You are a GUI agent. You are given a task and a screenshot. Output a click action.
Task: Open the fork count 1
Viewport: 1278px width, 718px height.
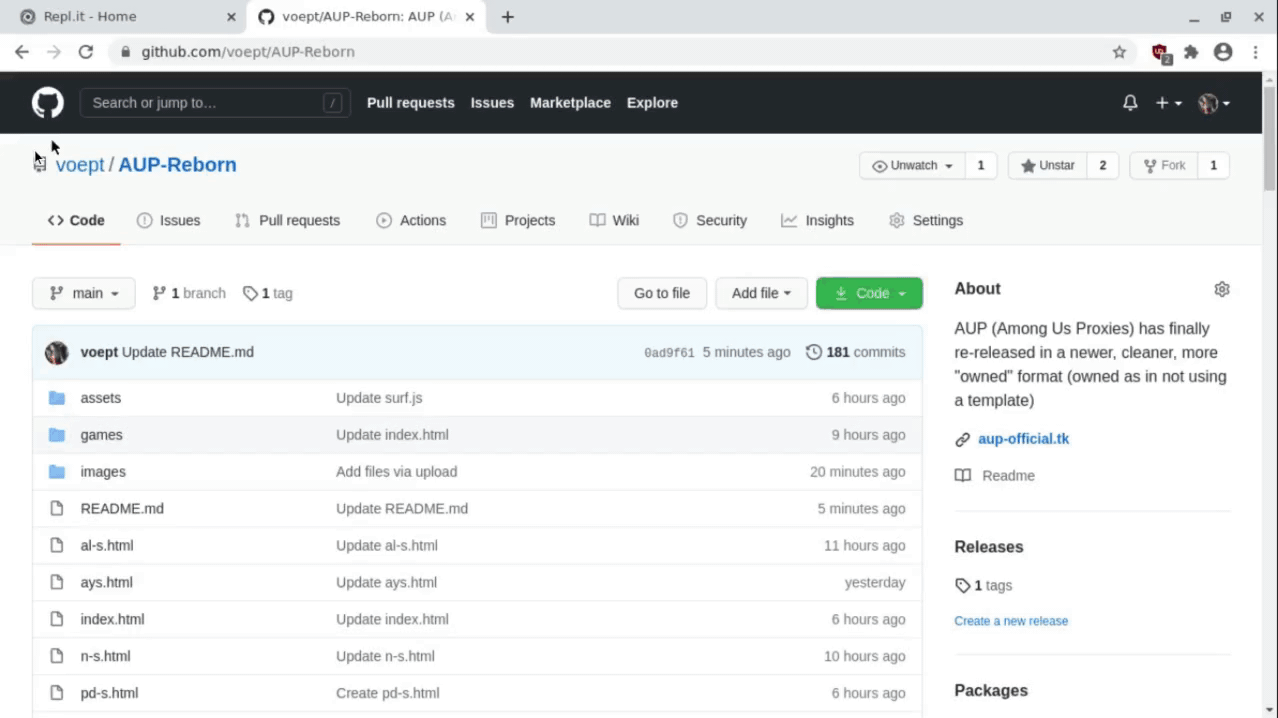pos(1214,166)
